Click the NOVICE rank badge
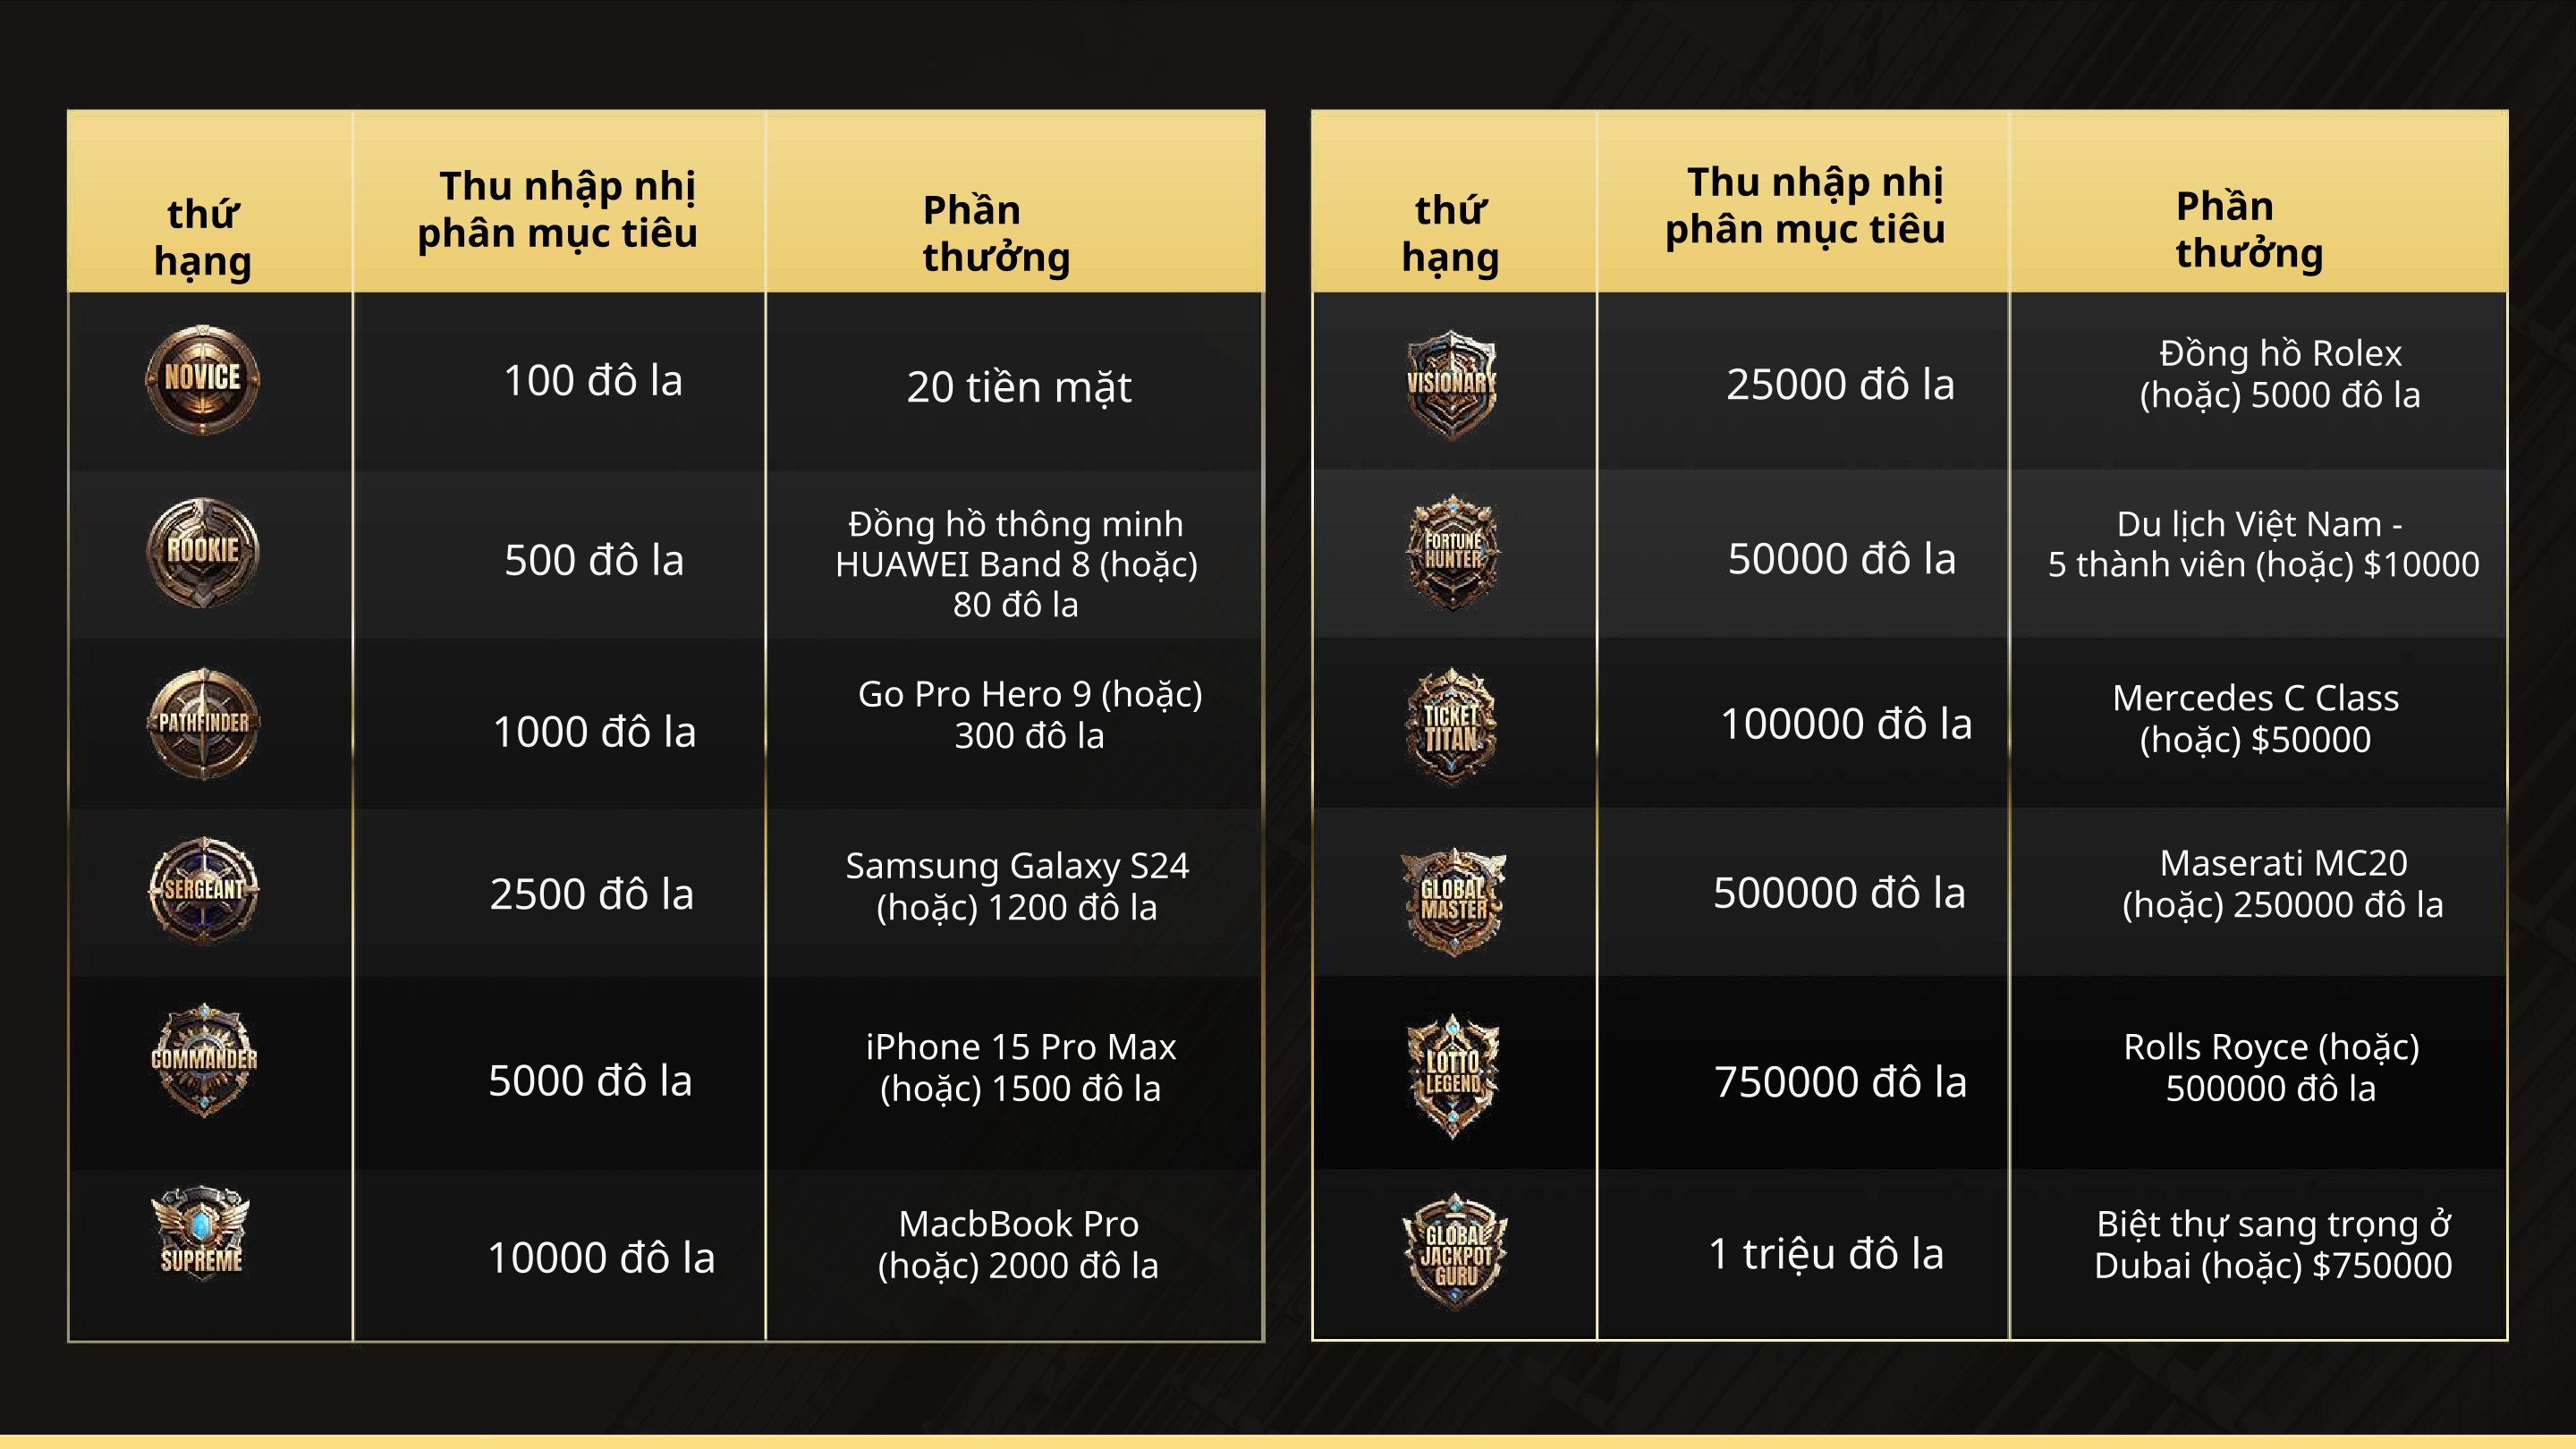Viewport: 2576px width, 1449px height. pos(203,379)
